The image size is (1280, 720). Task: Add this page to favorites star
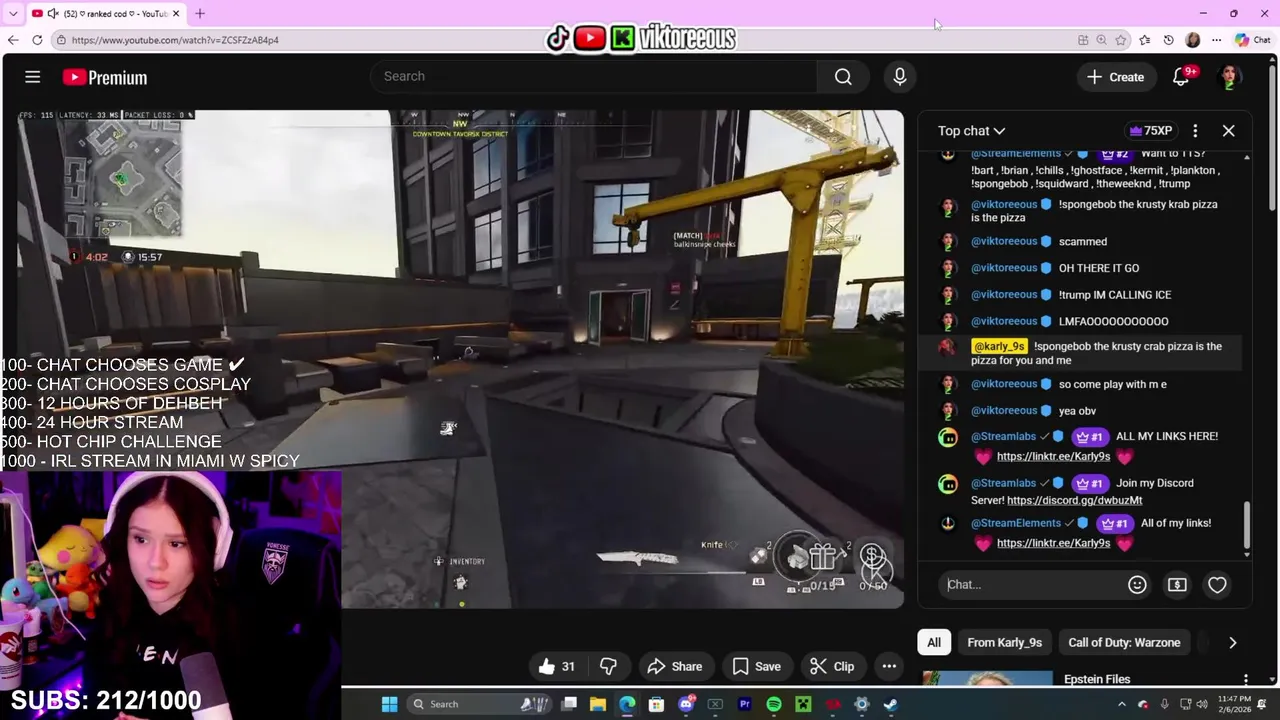1121,40
